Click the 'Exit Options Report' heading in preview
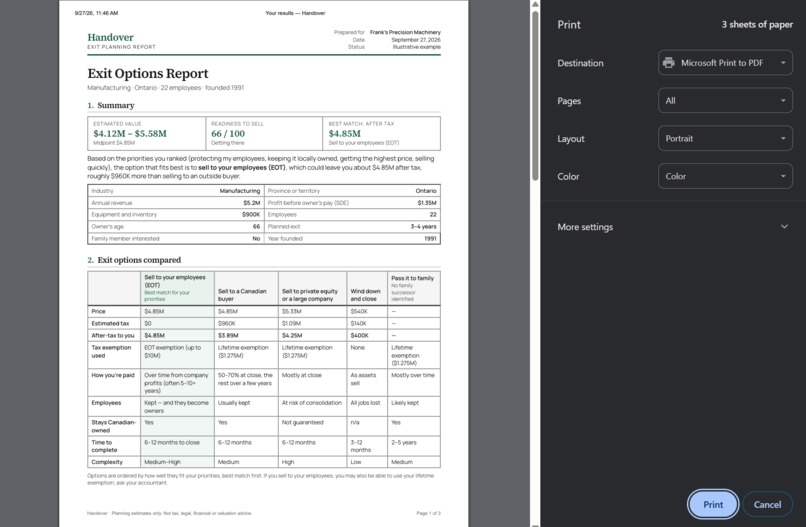 pos(148,74)
